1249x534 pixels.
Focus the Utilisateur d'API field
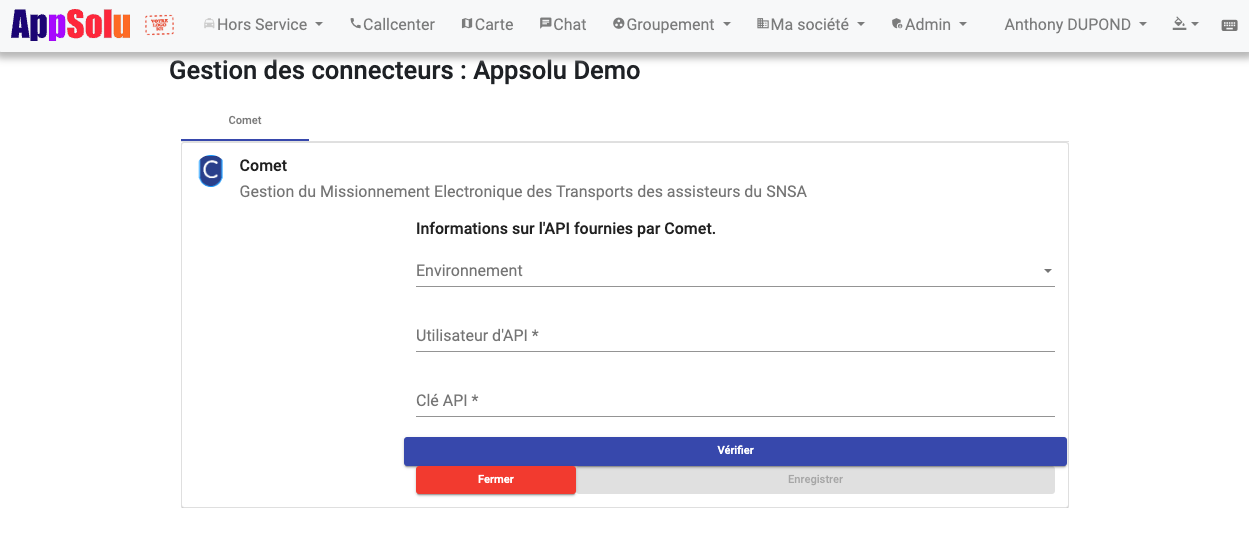point(735,335)
